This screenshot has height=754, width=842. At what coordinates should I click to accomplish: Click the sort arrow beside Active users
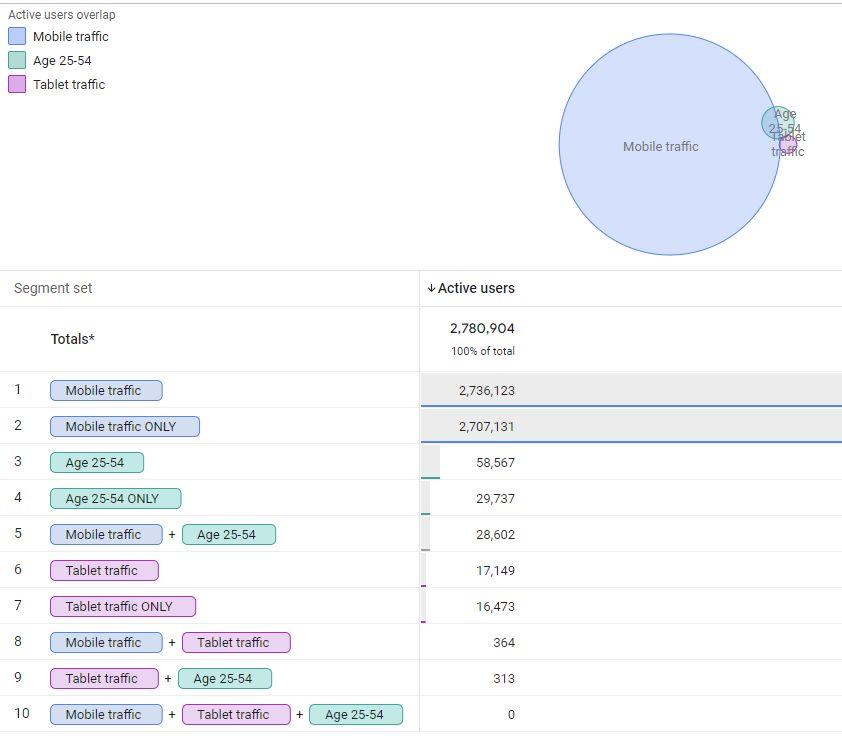click(431, 288)
